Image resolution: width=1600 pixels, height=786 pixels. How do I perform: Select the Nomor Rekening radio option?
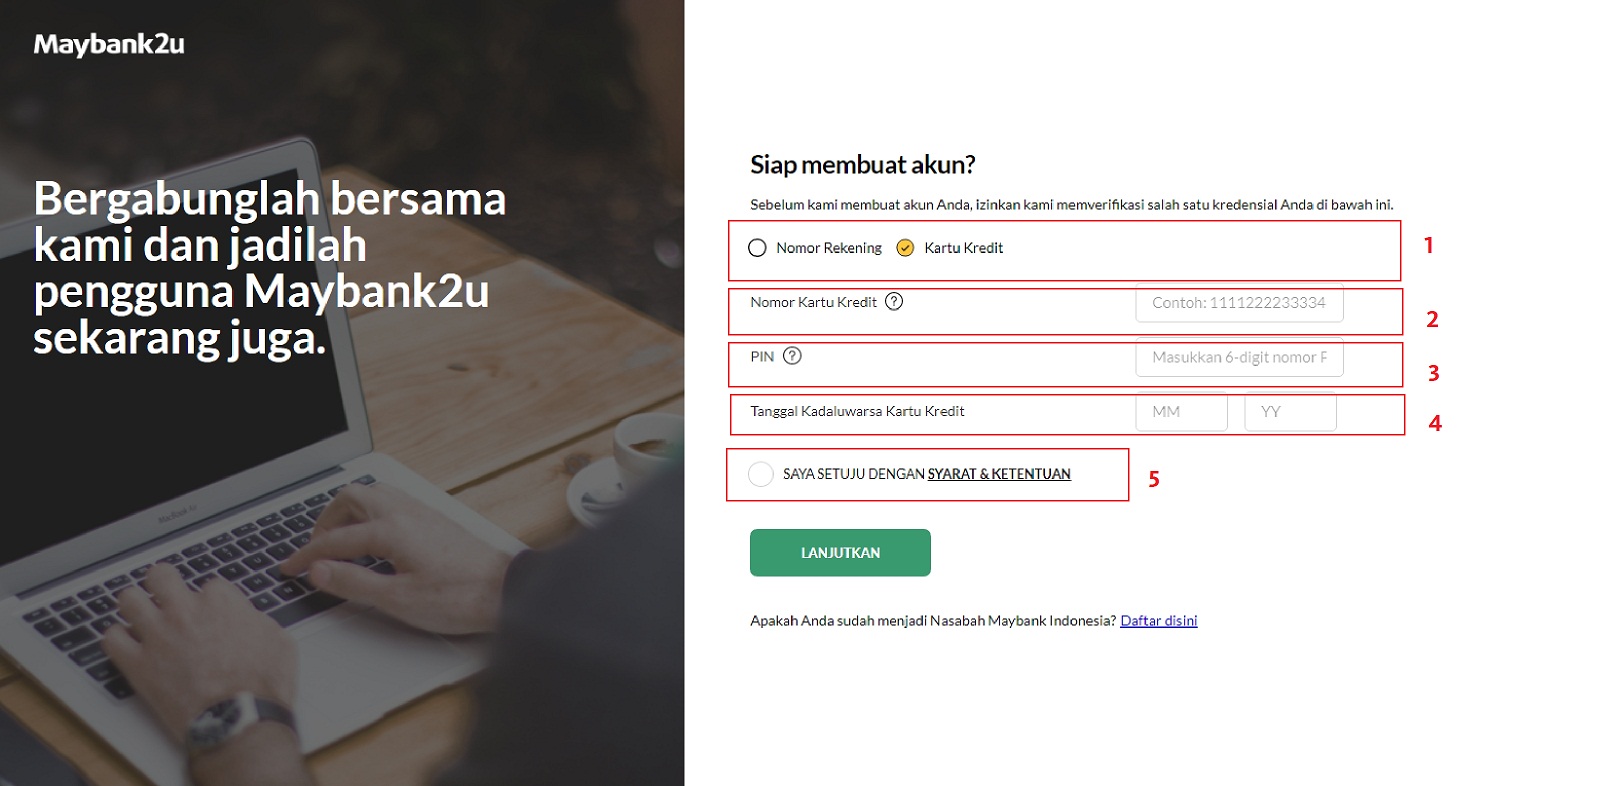[x=757, y=248]
